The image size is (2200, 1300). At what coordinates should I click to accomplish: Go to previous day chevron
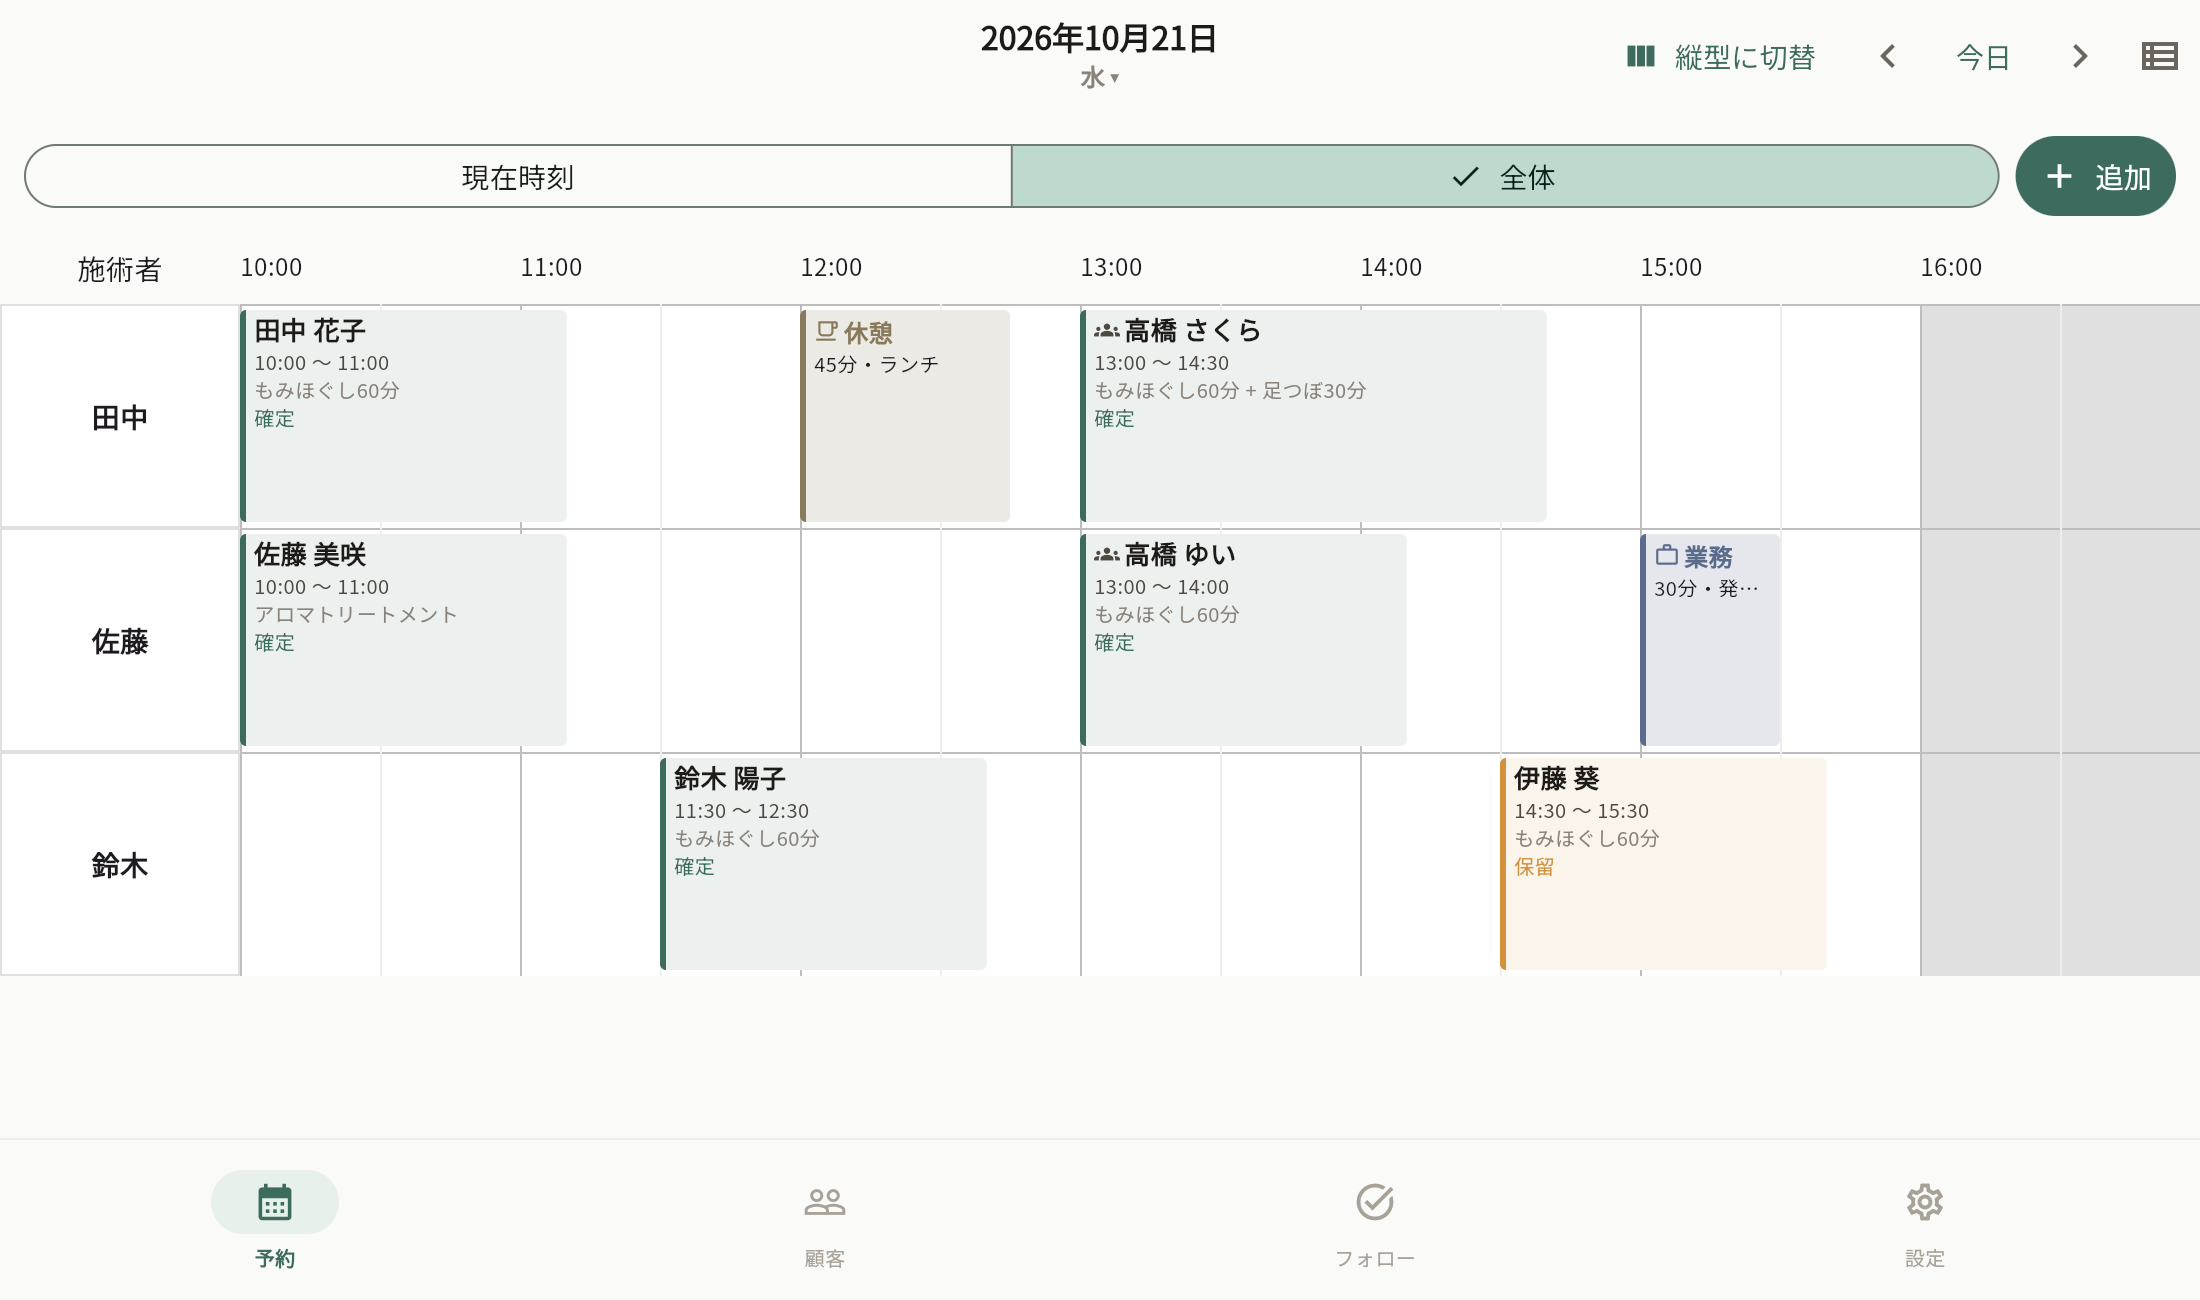coord(1888,57)
